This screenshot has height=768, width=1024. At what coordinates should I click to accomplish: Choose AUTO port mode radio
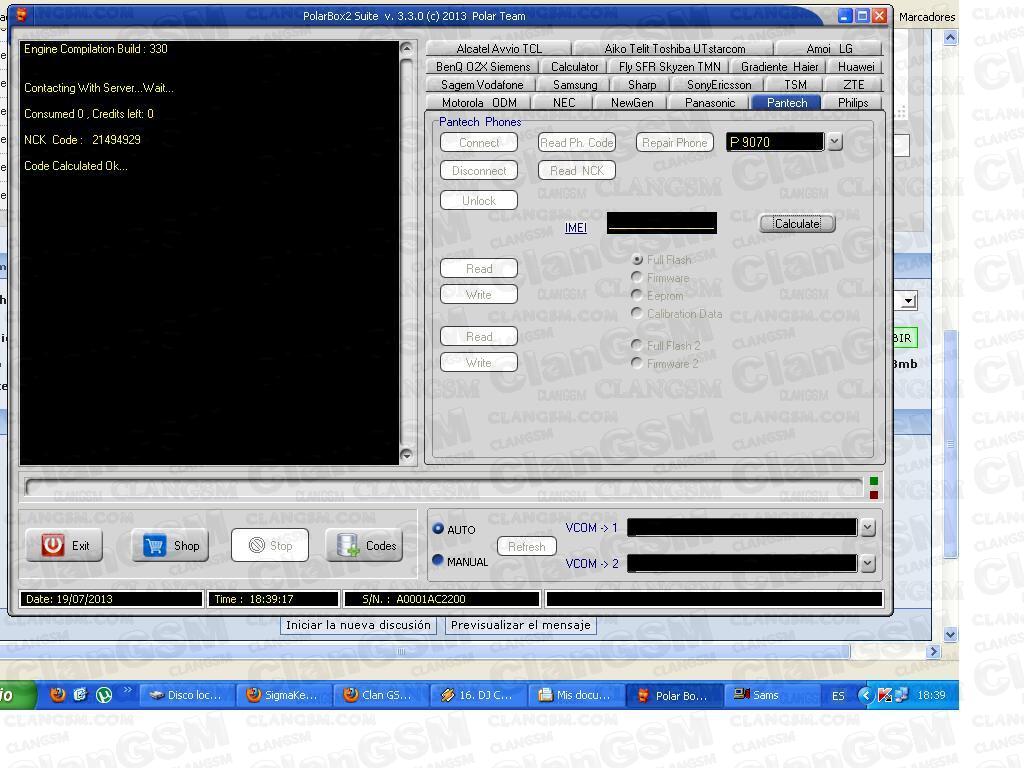click(438, 529)
